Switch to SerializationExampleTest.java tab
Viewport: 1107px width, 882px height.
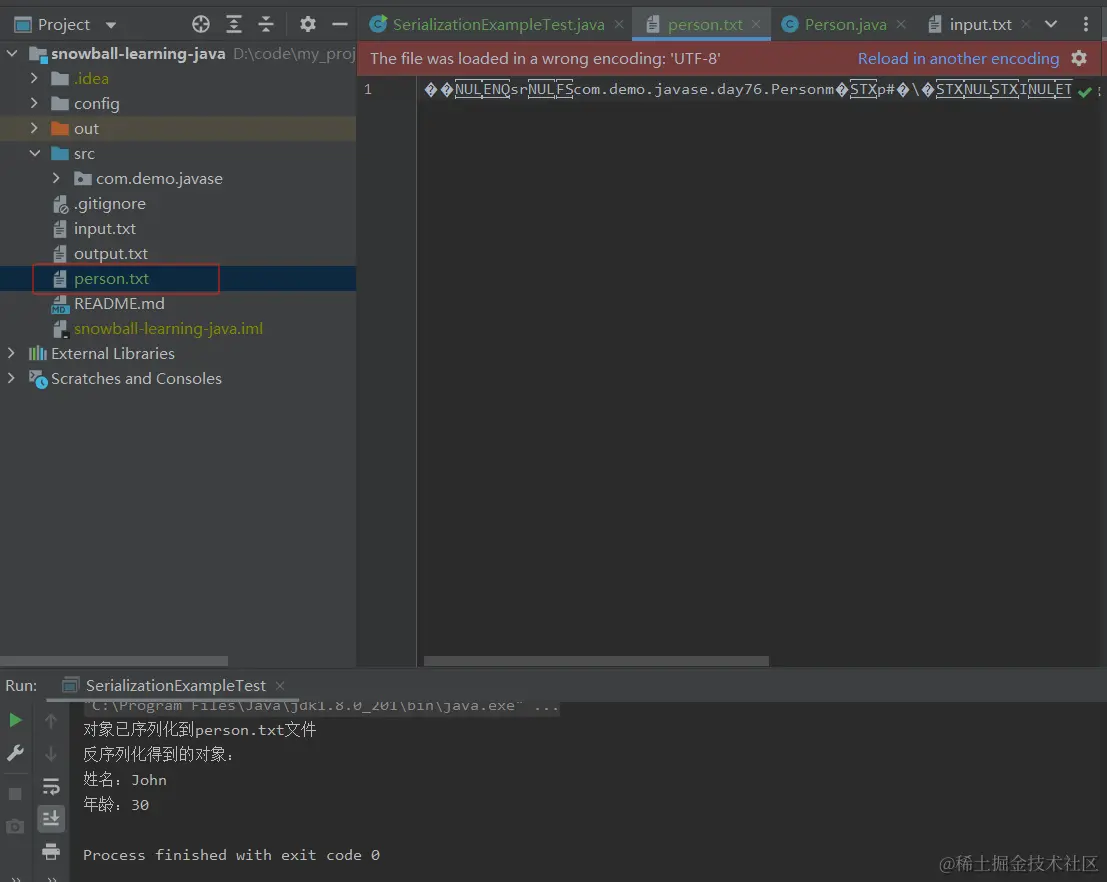click(x=498, y=25)
